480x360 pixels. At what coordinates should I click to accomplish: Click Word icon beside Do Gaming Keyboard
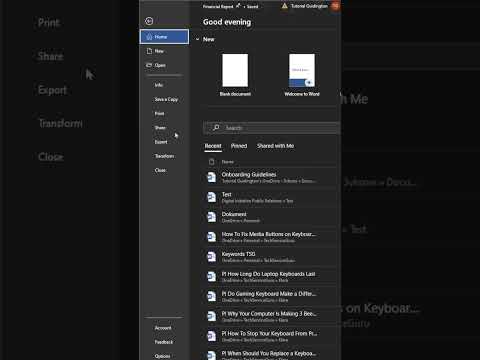212,297
